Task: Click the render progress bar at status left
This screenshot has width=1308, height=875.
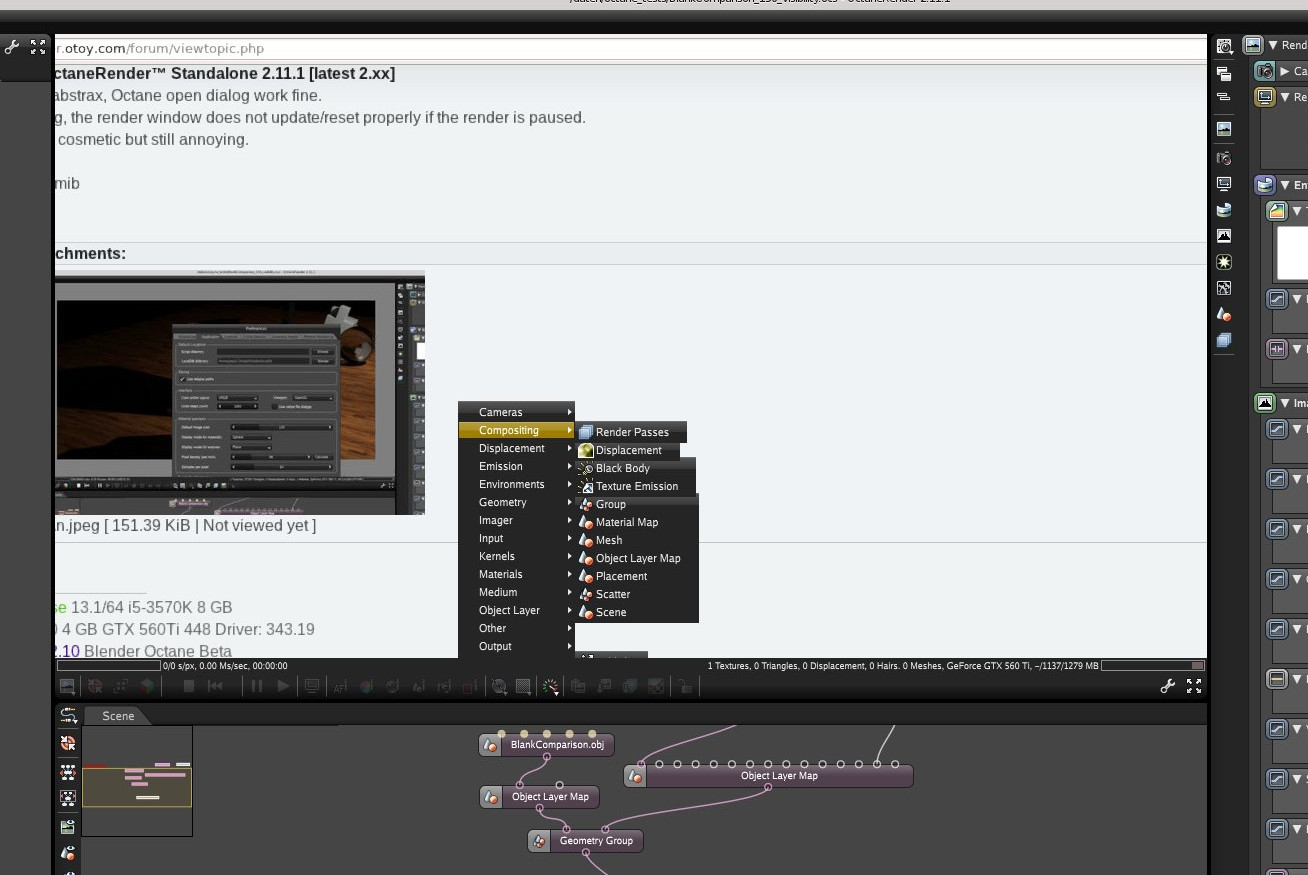Action: [x=109, y=665]
